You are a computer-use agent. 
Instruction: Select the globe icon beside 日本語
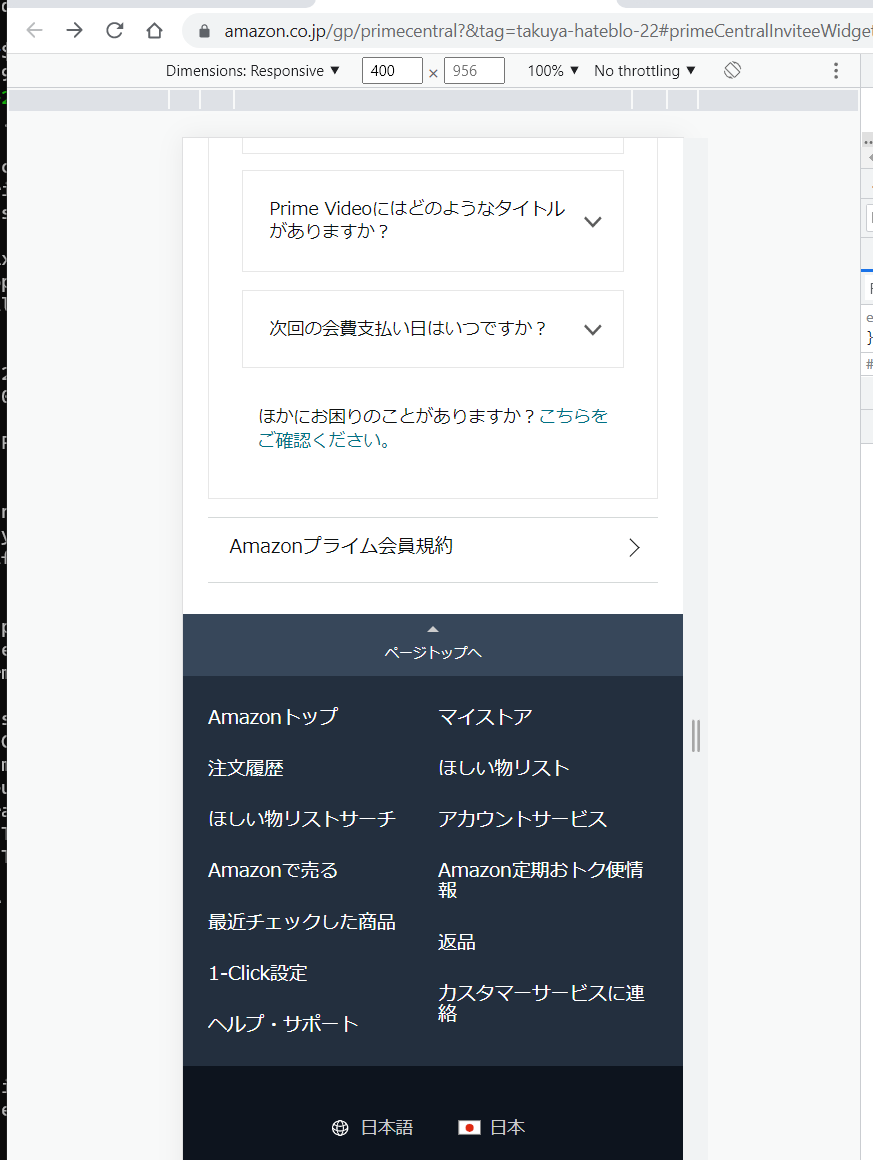[340, 1127]
